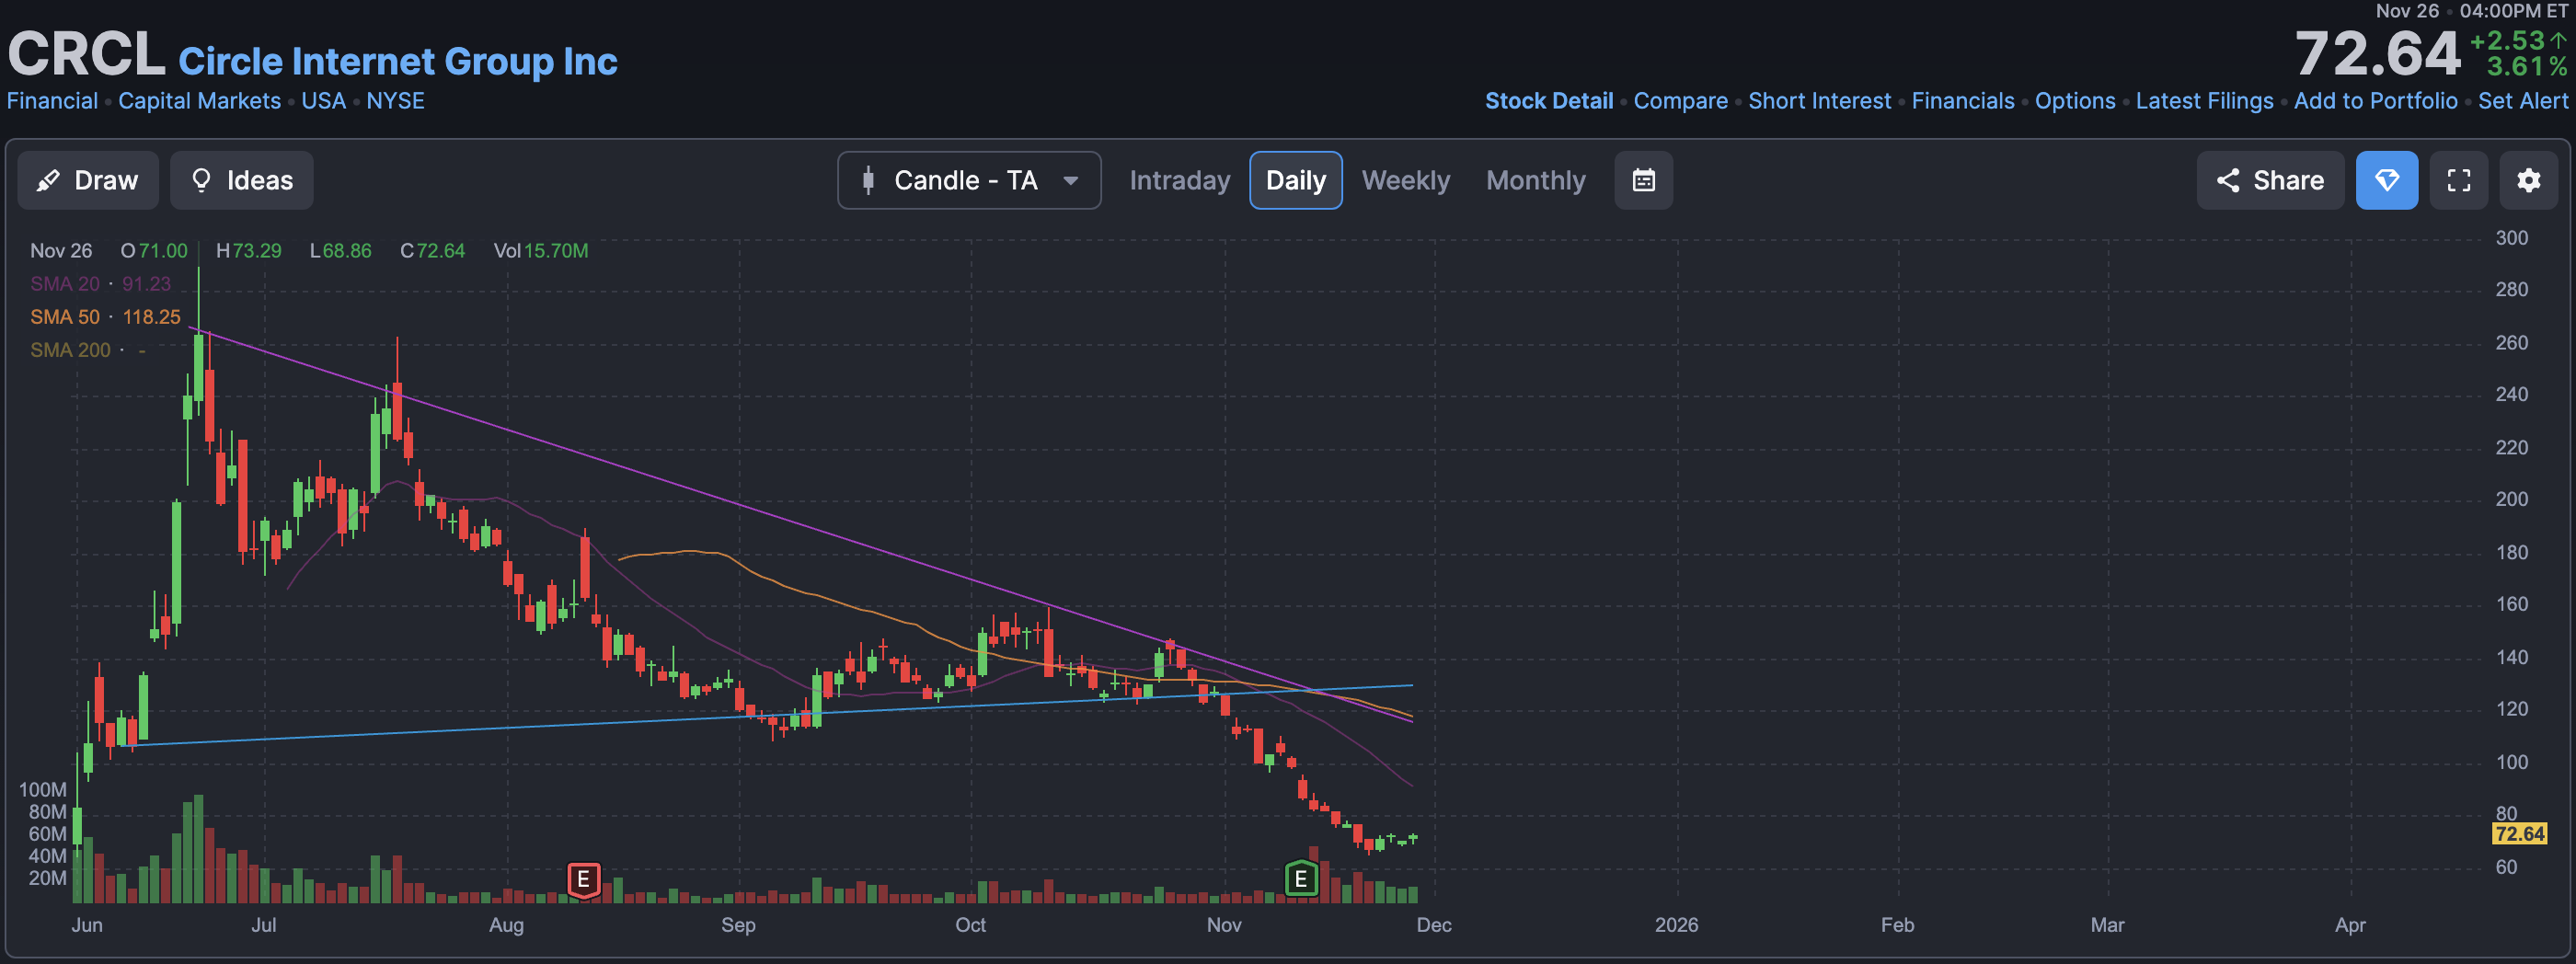
Task: Click the 72.64 last price in header
Action: (2376, 53)
